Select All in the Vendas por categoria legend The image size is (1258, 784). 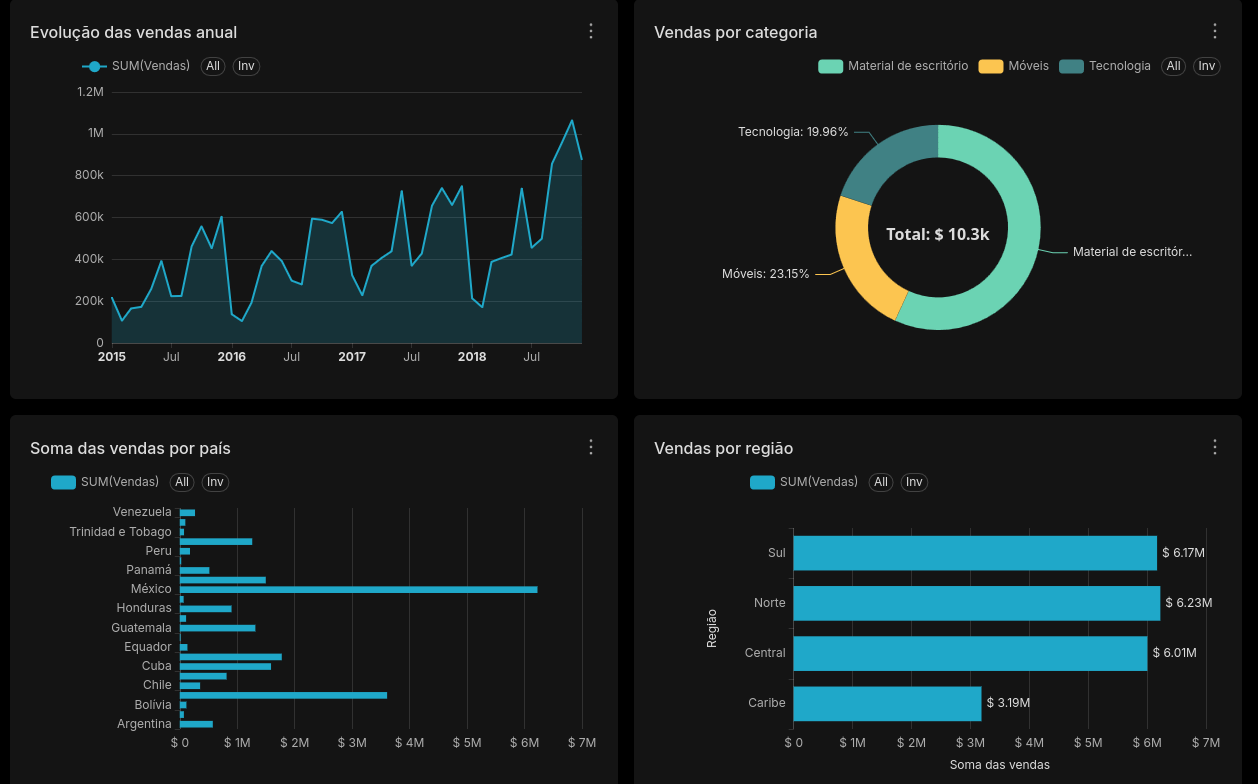pyautogui.click(x=1173, y=66)
